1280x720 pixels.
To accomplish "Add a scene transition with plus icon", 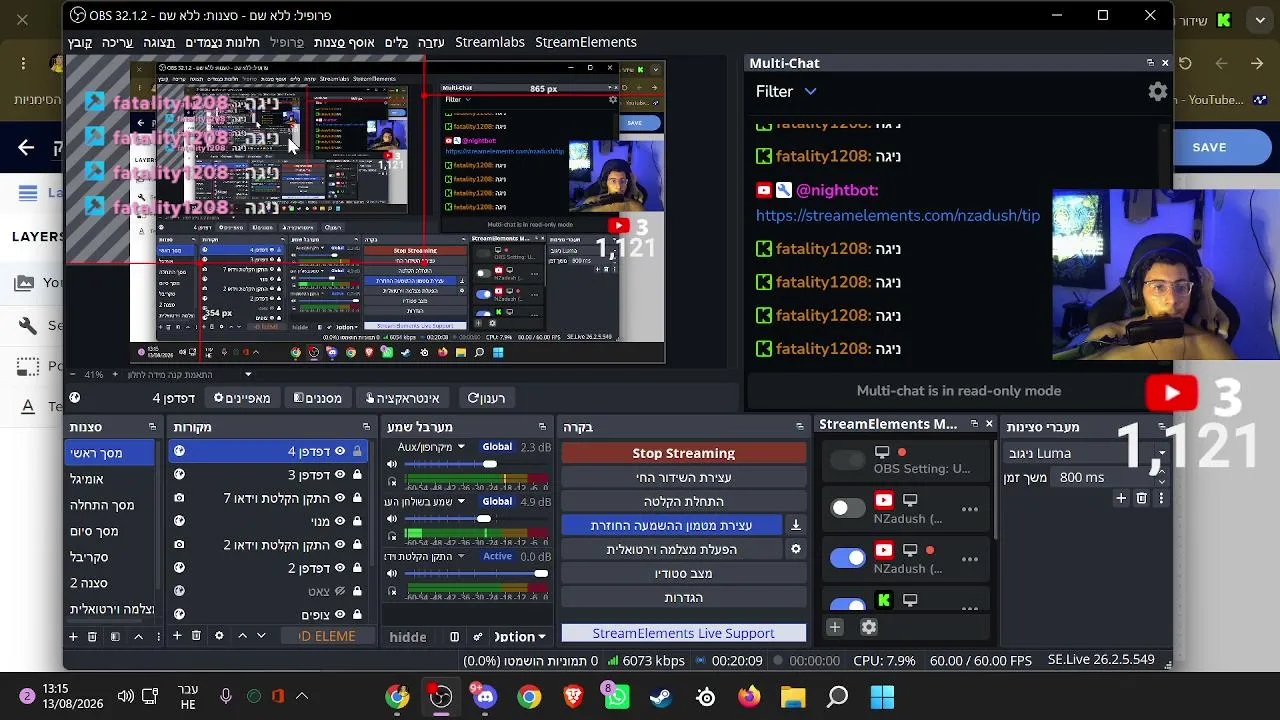I will (x=1121, y=498).
